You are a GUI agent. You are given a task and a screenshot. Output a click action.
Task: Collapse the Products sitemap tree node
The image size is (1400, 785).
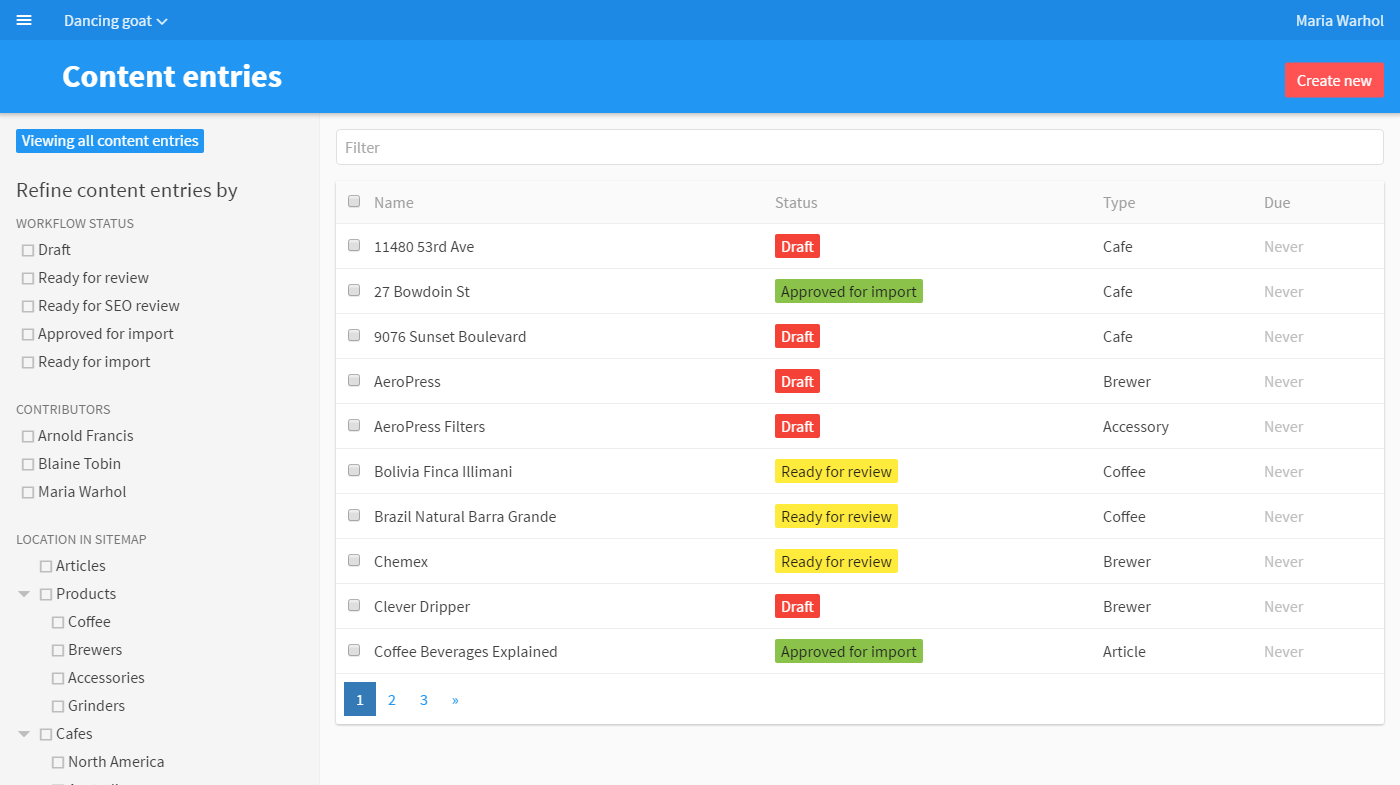click(x=24, y=594)
